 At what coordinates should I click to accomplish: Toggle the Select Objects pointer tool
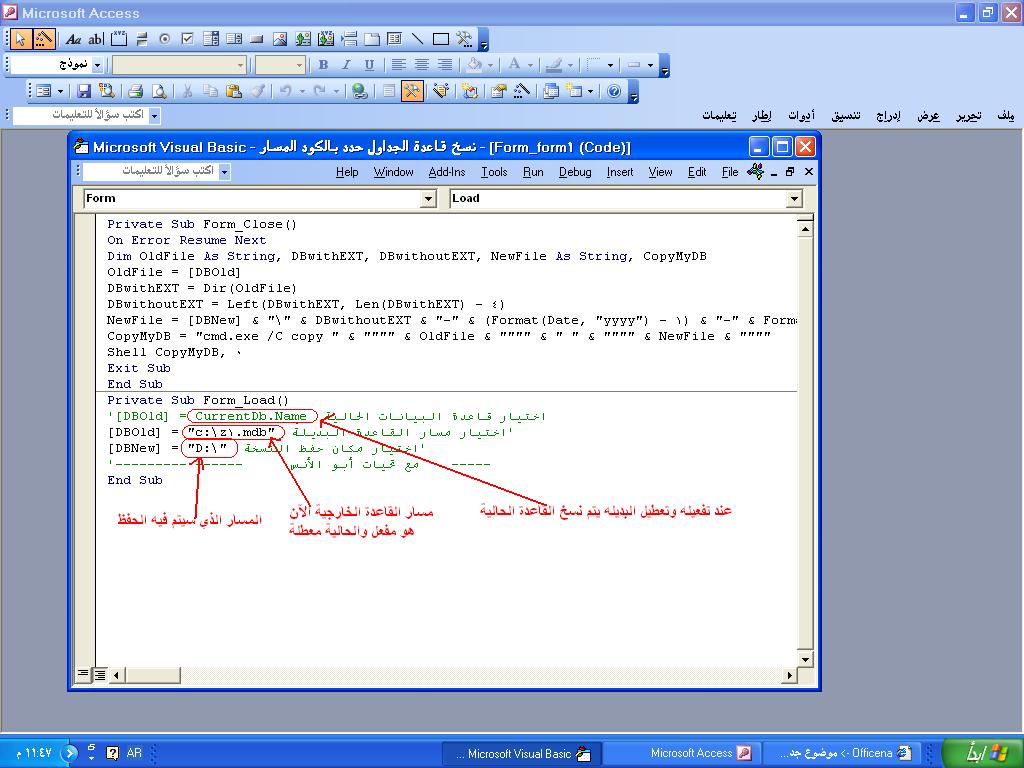[21, 39]
